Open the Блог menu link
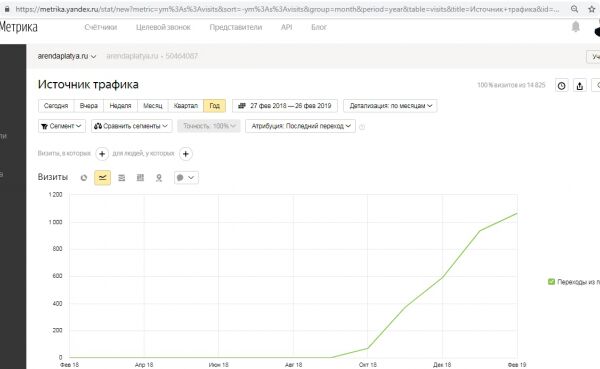The image size is (600, 369). tap(319, 27)
